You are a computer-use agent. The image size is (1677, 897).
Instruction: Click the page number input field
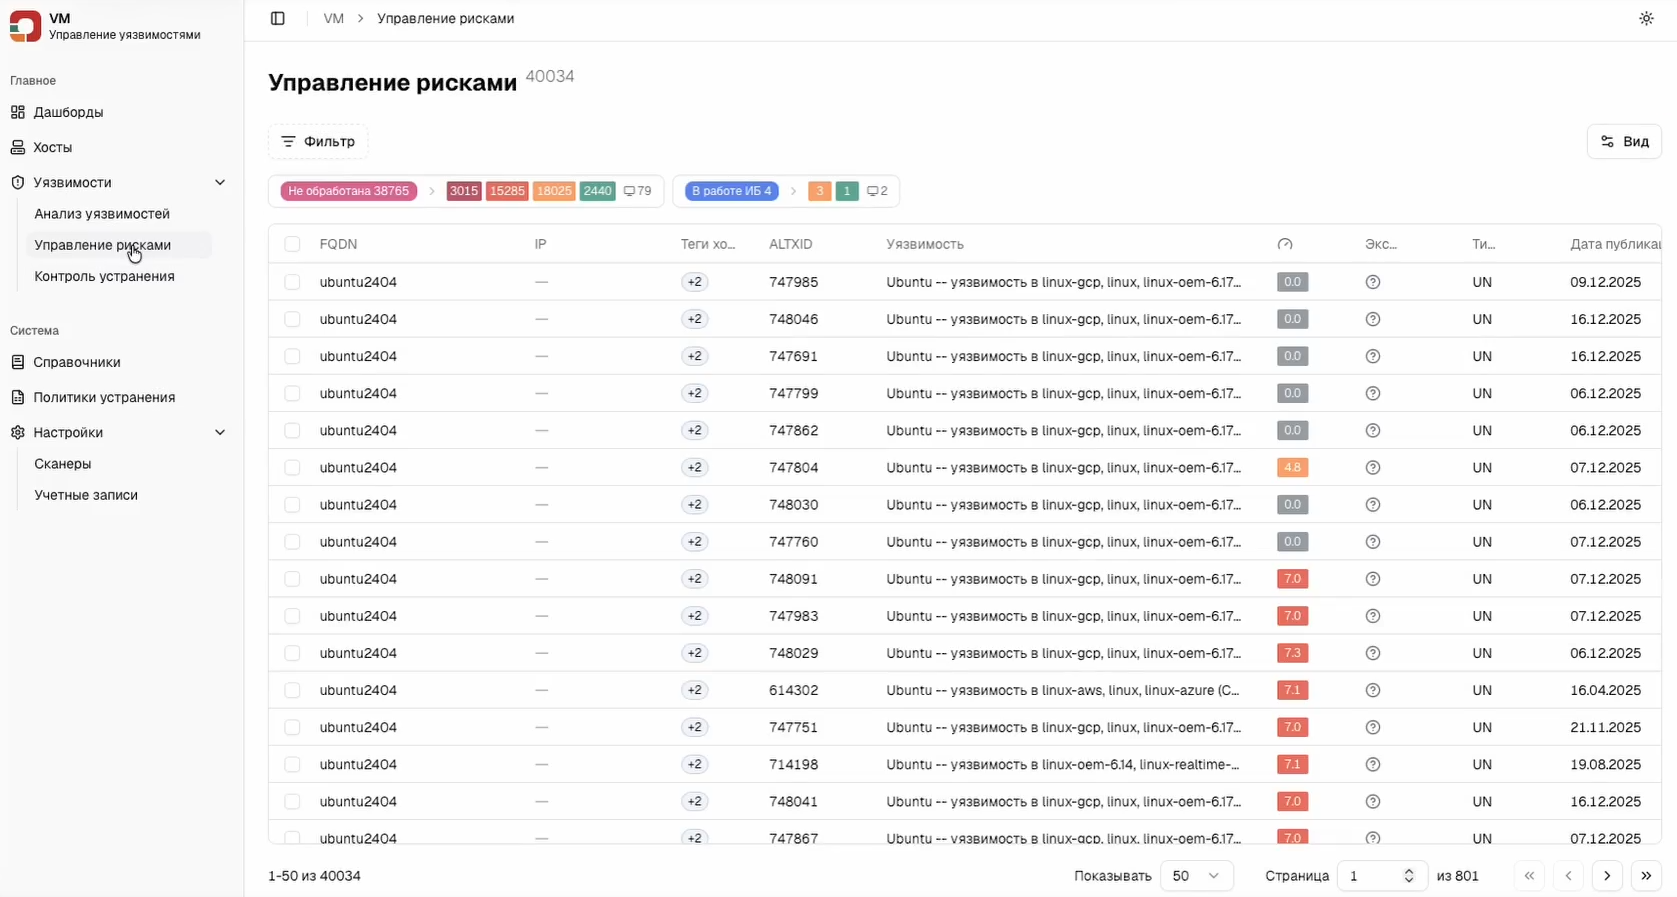tap(1370, 876)
